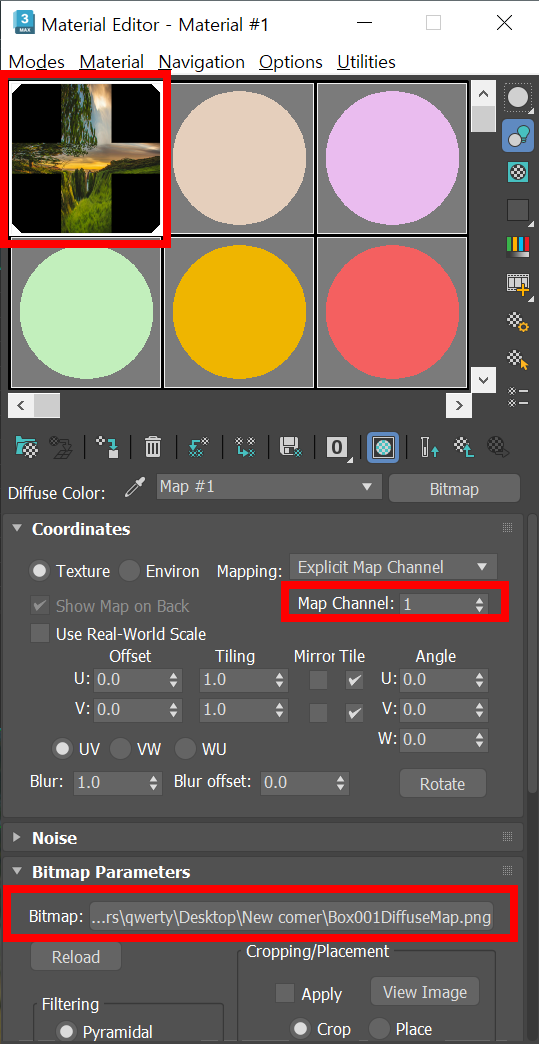Open the Mapping type dropdown
The height and width of the screenshot is (1044, 539).
click(393, 567)
